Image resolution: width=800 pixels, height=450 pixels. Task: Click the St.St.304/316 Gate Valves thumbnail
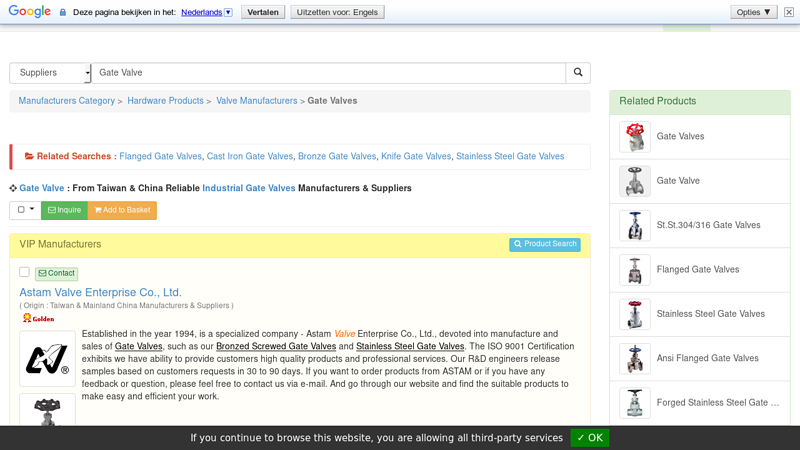pos(635,226)
